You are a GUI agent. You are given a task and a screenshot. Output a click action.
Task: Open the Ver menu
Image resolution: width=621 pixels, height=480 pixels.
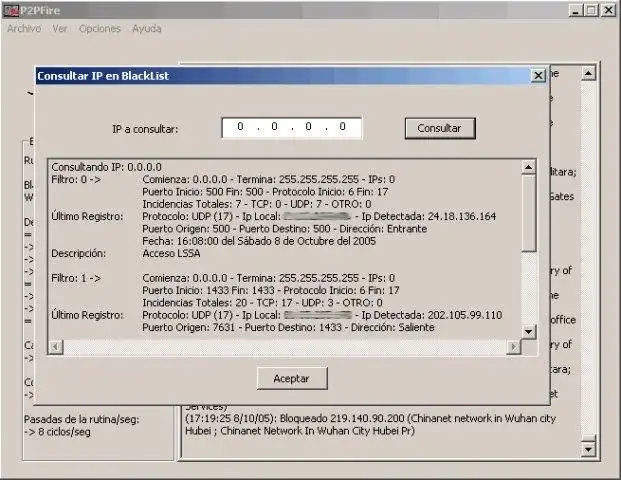pyautogui.click(x=60, y=29)
